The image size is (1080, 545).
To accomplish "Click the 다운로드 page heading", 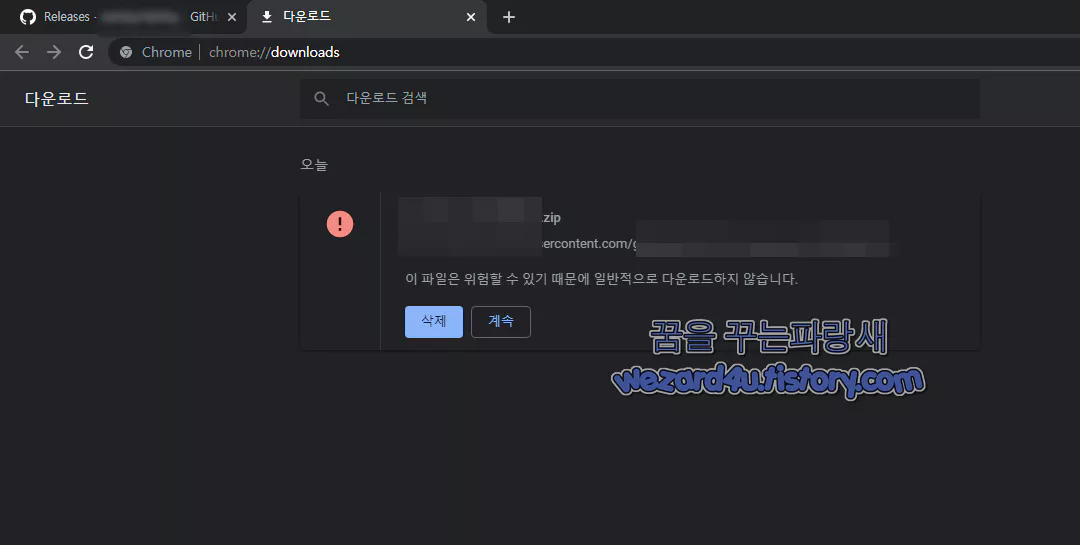I will tap(56, 99).
